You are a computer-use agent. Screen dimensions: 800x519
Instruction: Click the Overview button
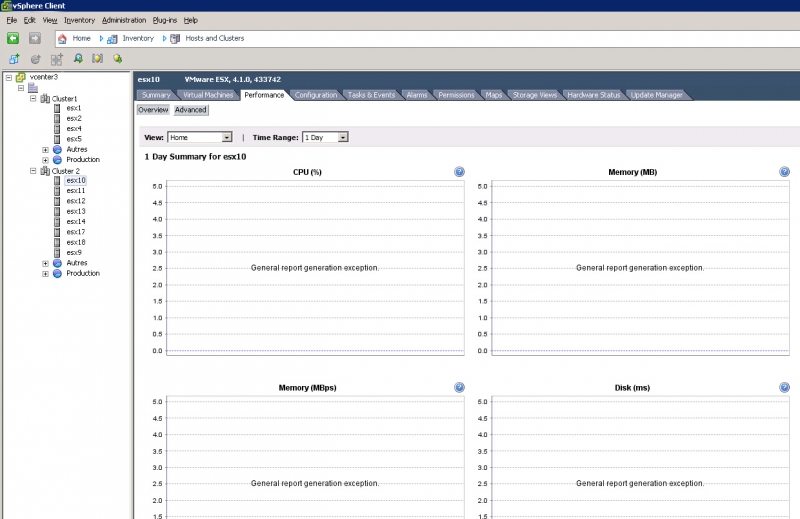coord(153,110)
